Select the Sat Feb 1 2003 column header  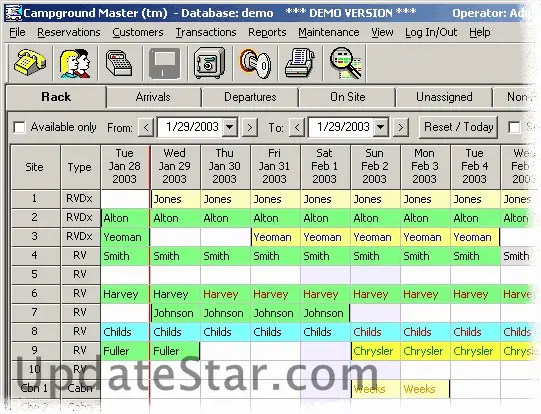point(325,167)
